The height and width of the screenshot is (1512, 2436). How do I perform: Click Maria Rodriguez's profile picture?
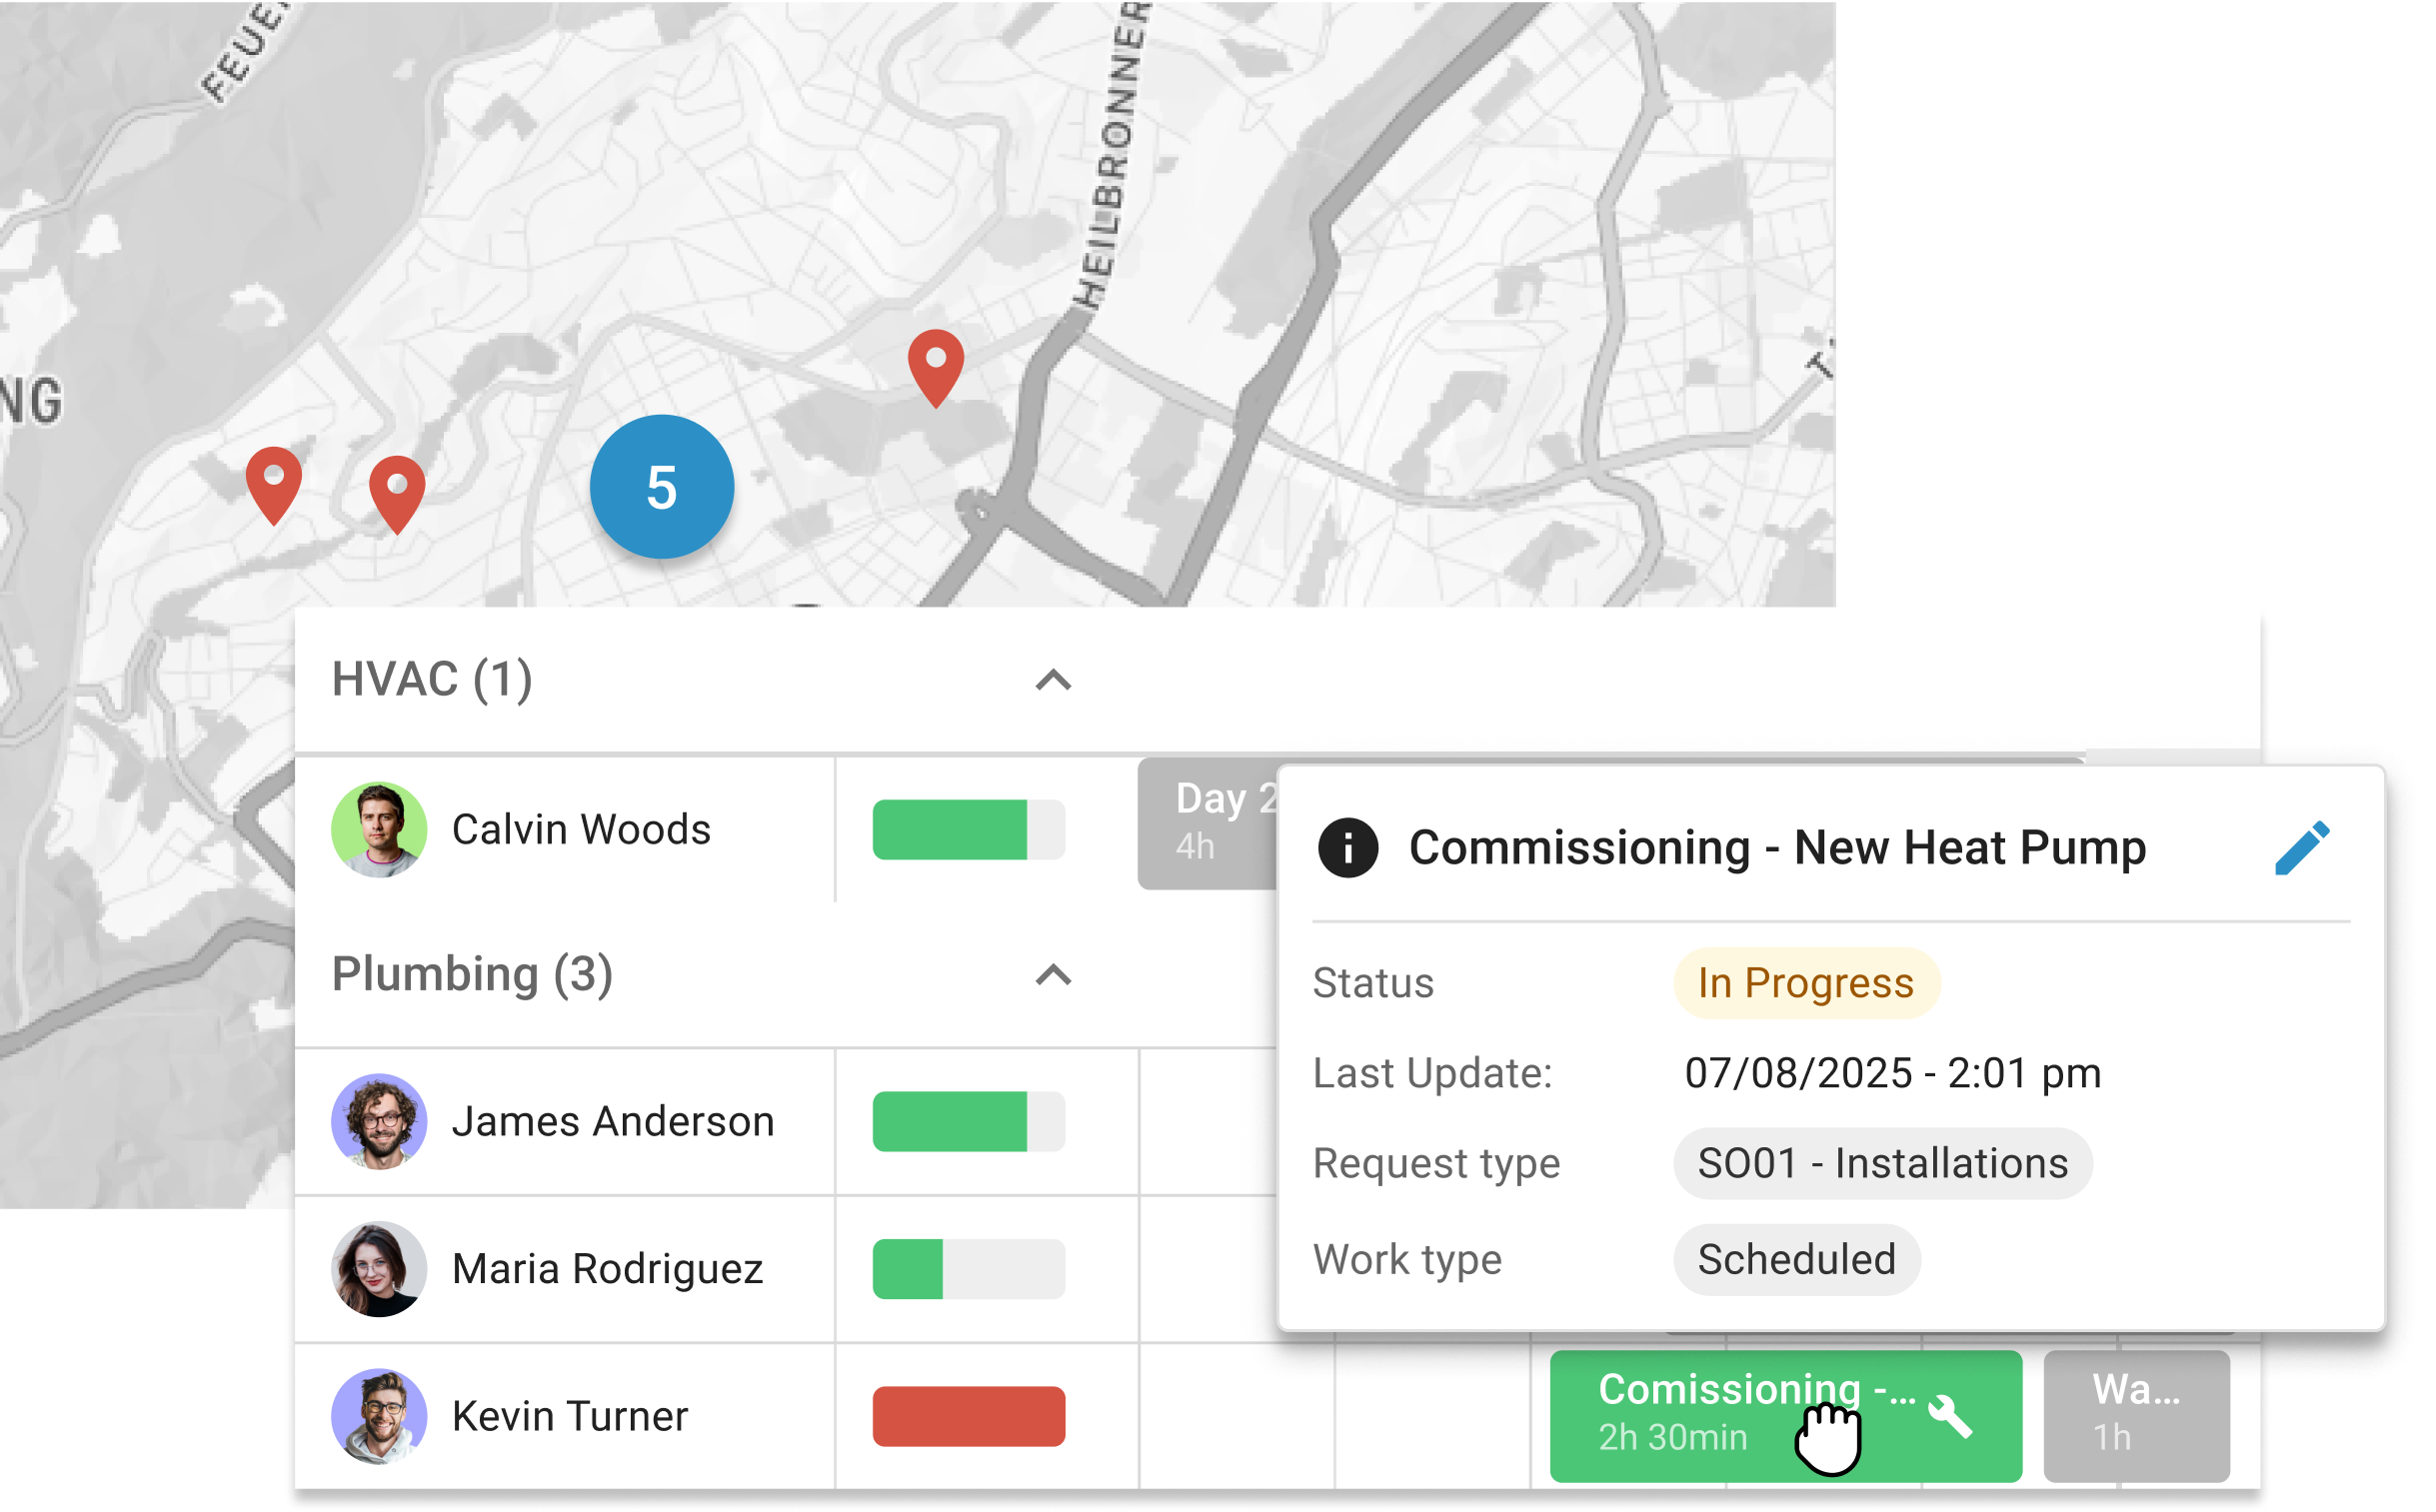pyautogui.click(x=379, y=1269)
